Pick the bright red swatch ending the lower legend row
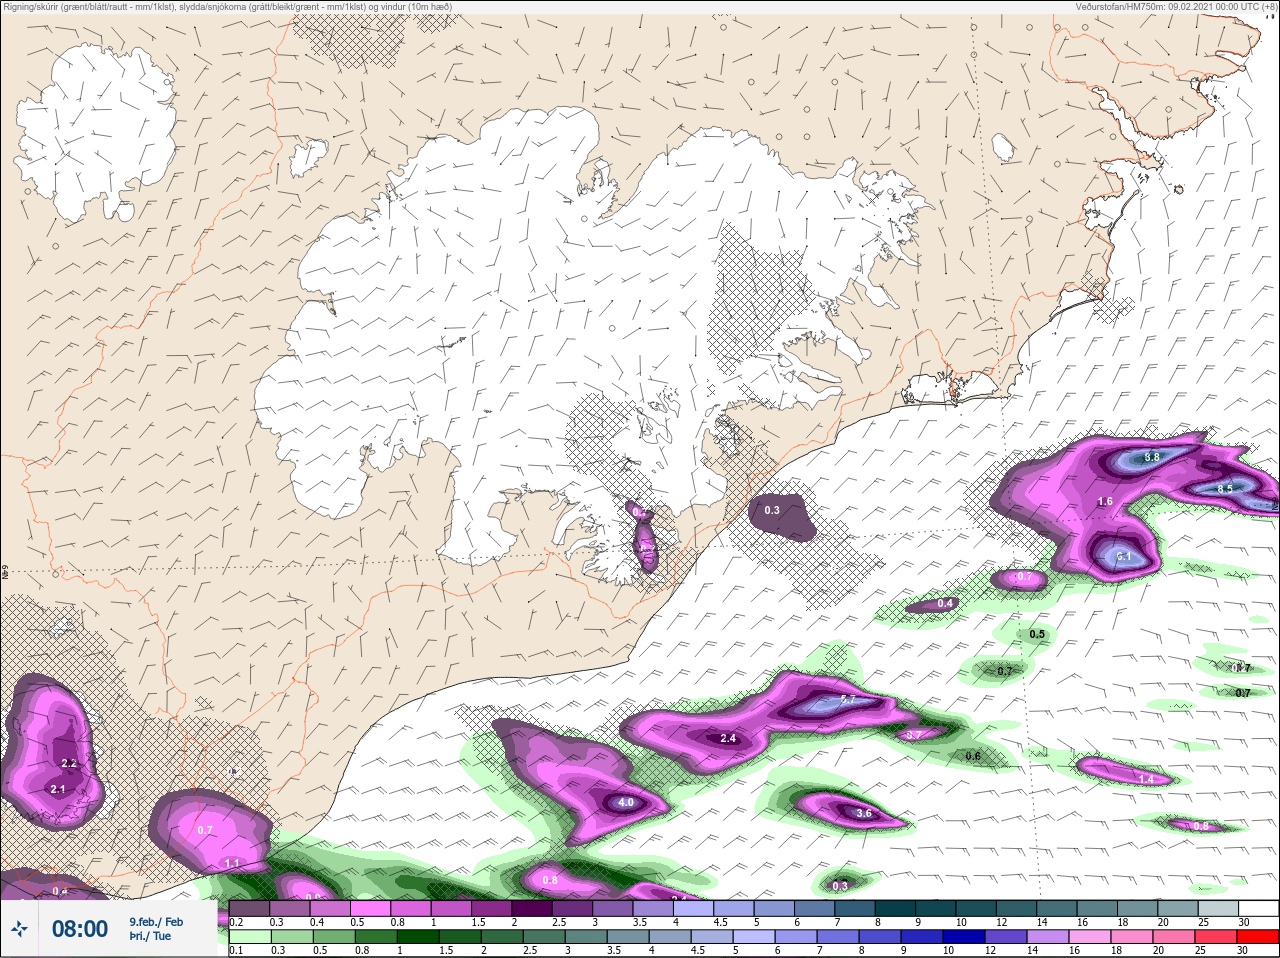The height and width of the screenshot is (958, 1280). pos(1259,936)
